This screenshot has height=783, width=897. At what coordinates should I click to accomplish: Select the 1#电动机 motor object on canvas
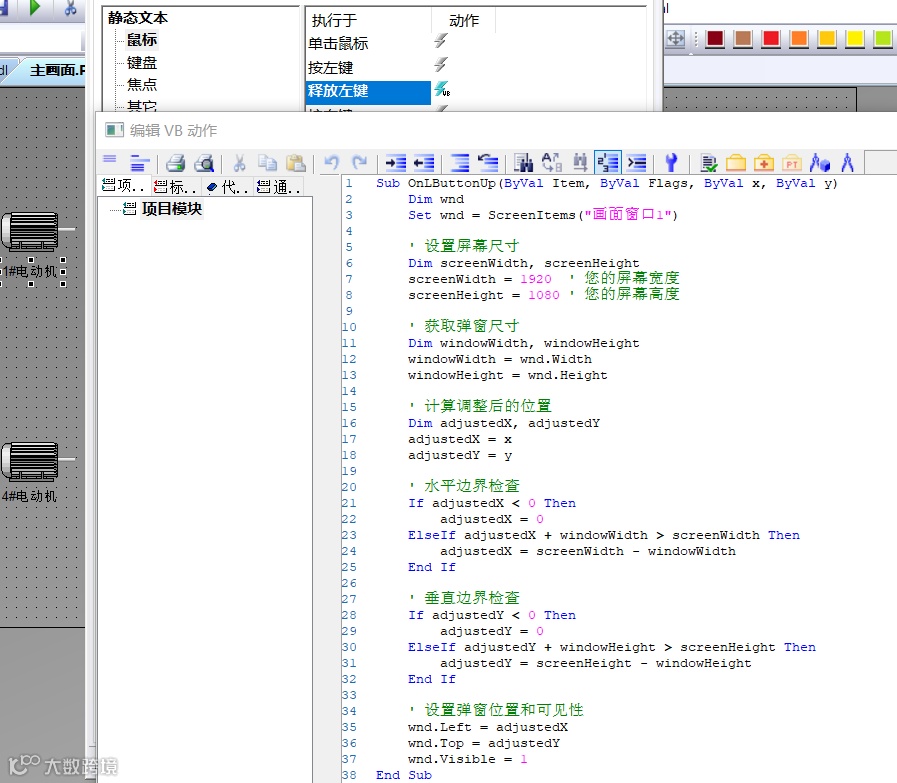tap(30, 232)
